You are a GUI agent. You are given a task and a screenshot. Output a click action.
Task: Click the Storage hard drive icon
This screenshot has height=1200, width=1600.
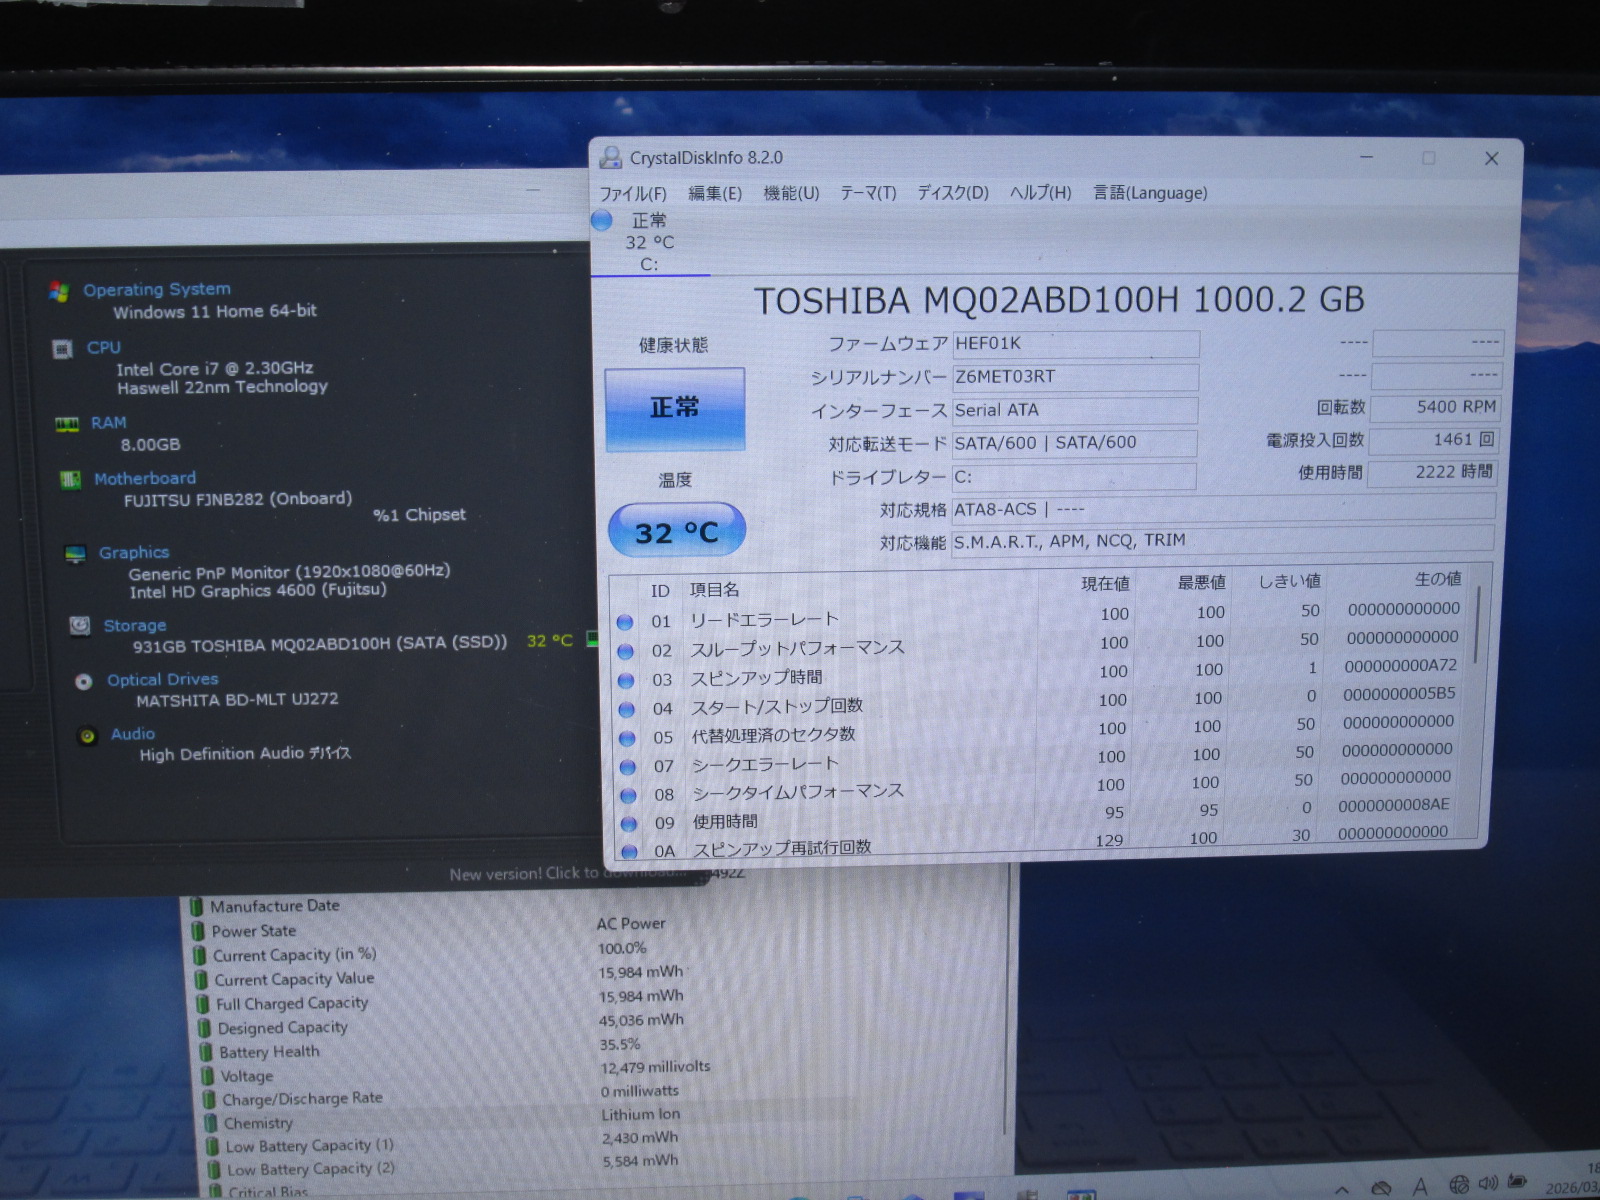(80, 626)
